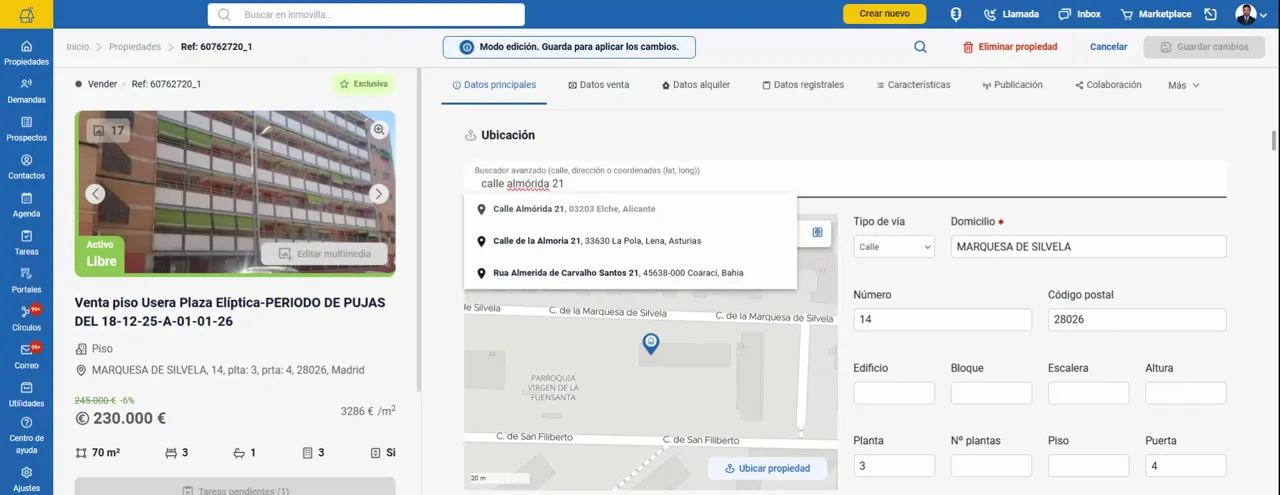Click the Domicilio input field
Viewport: 1280px width, 495px height.
[x=1088, y=246]
